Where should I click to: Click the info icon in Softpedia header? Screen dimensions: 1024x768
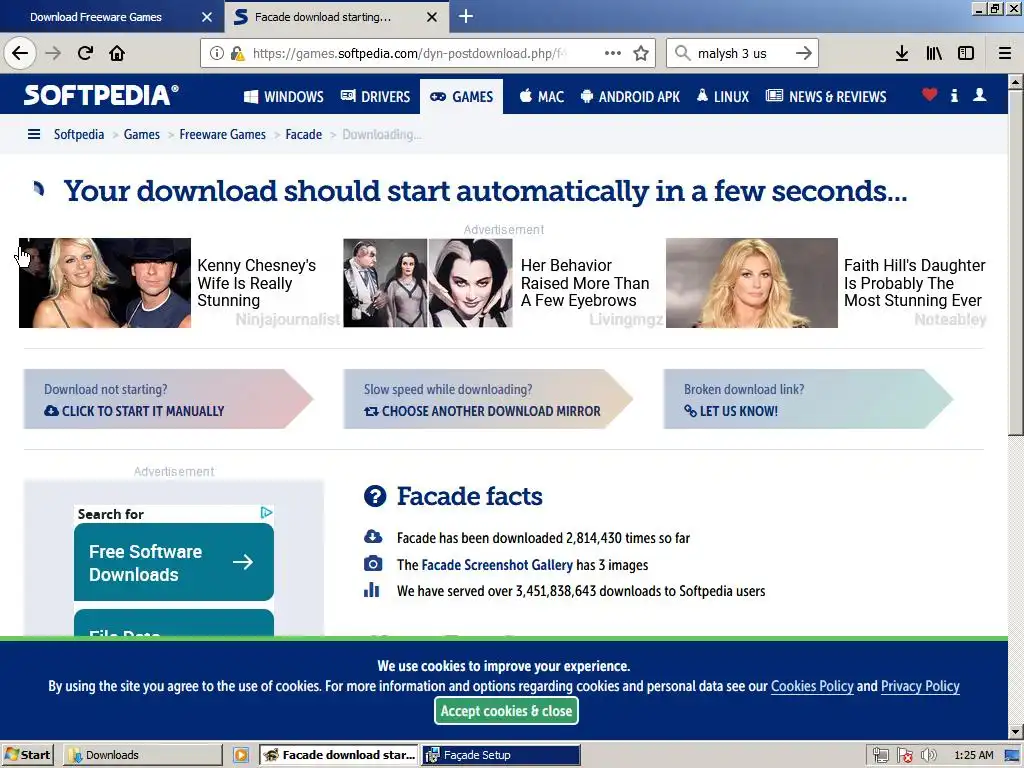[954, 95]
